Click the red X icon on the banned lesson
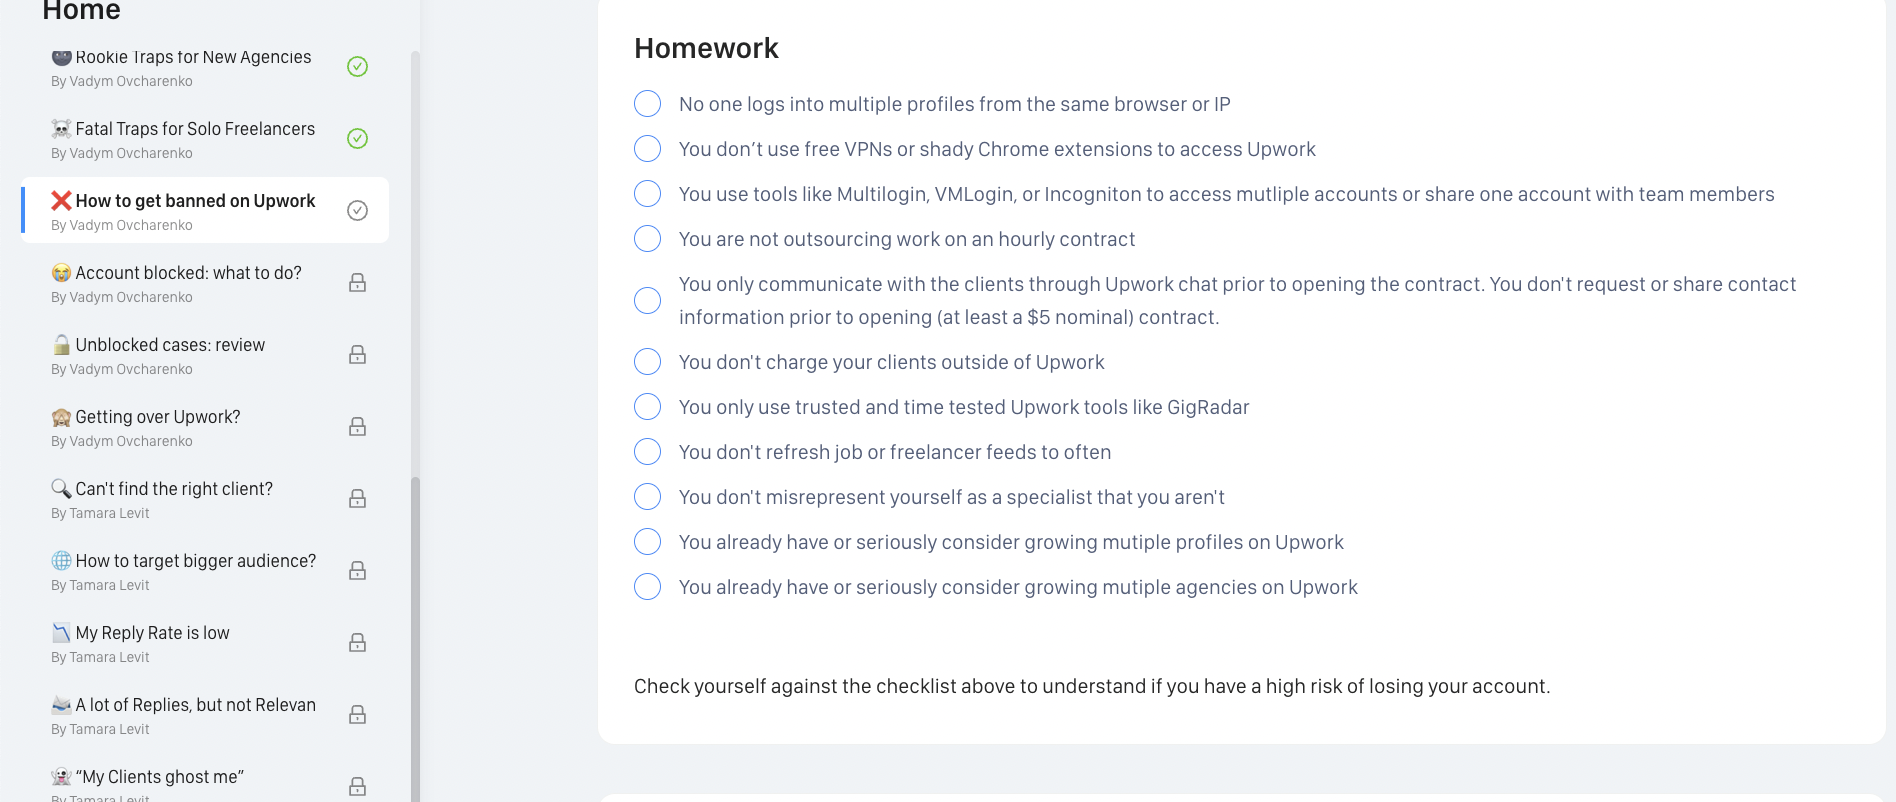This screenshot has height=802, width=1896. pos(61,200)
